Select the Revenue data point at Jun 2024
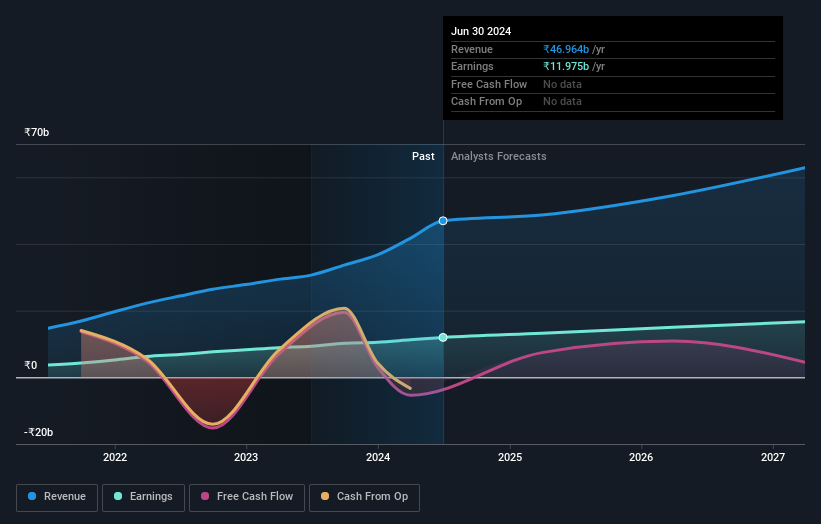821x524 pixels. click(x=443, y=221)
